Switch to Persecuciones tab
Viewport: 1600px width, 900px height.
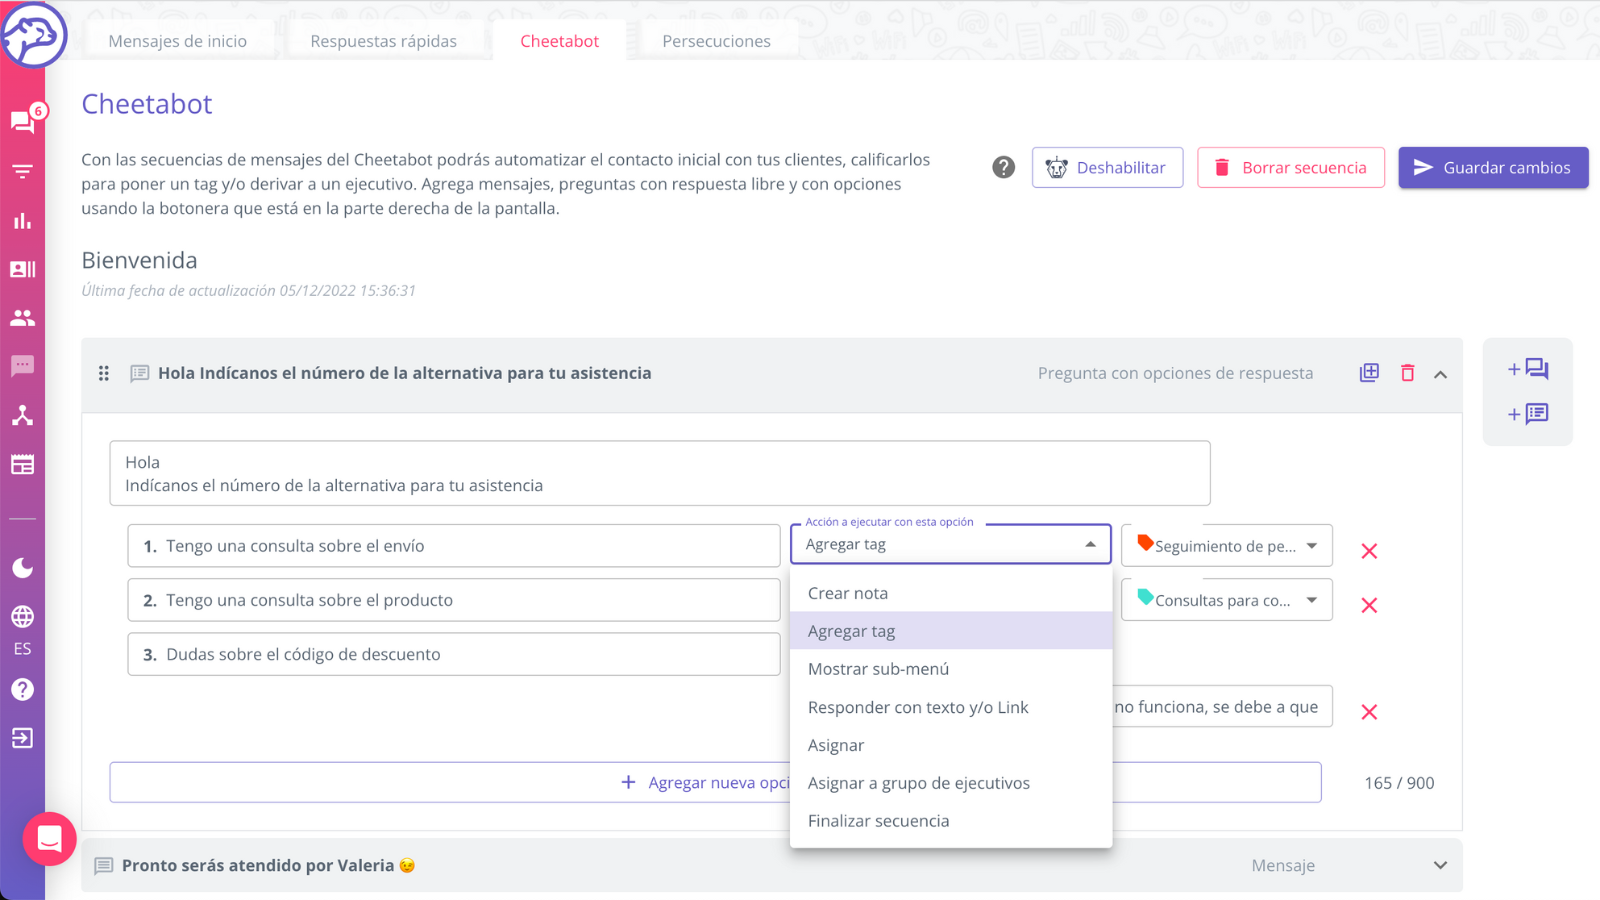[717, 41]
